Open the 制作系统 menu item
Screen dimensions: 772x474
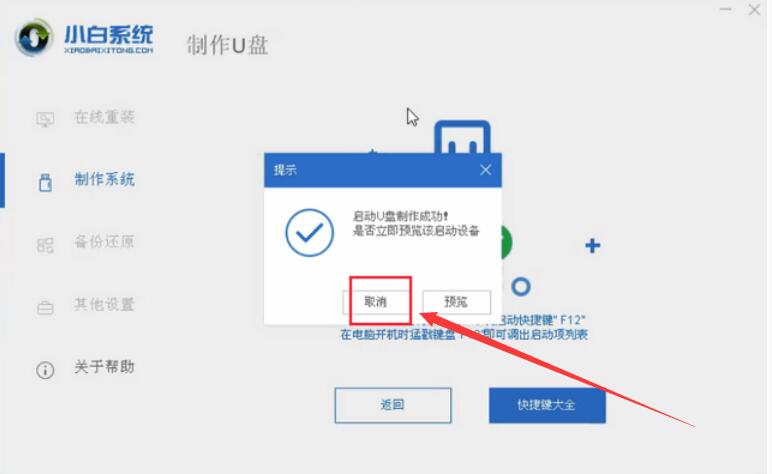click(104, 179)
